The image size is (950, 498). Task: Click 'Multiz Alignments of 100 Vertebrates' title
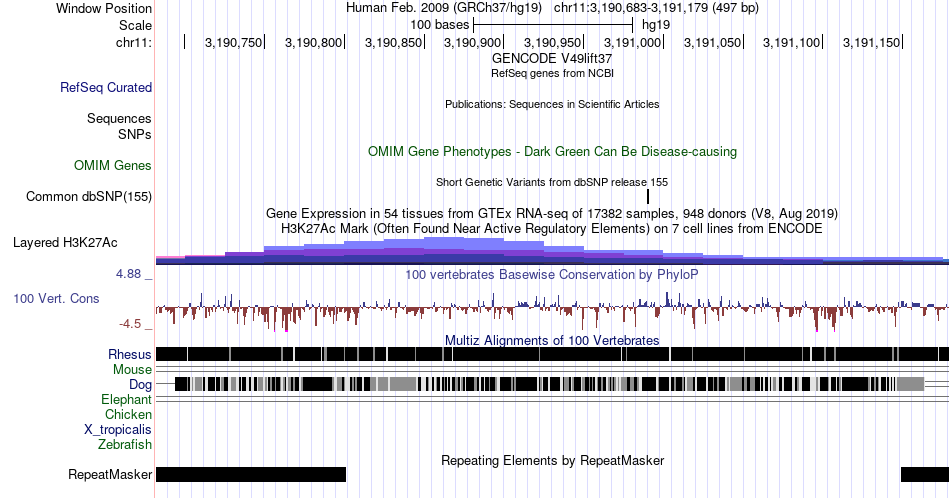tap(552, 340)
